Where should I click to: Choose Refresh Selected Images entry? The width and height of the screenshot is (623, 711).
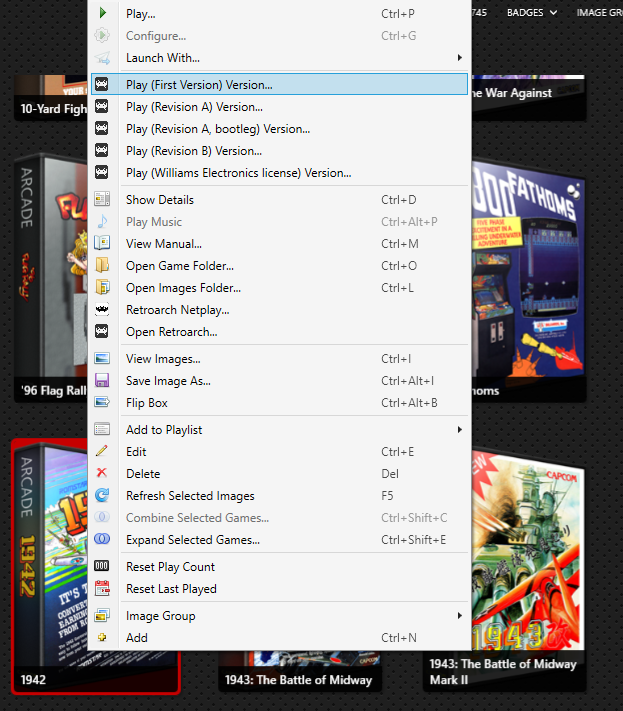[x=280, y=496]
